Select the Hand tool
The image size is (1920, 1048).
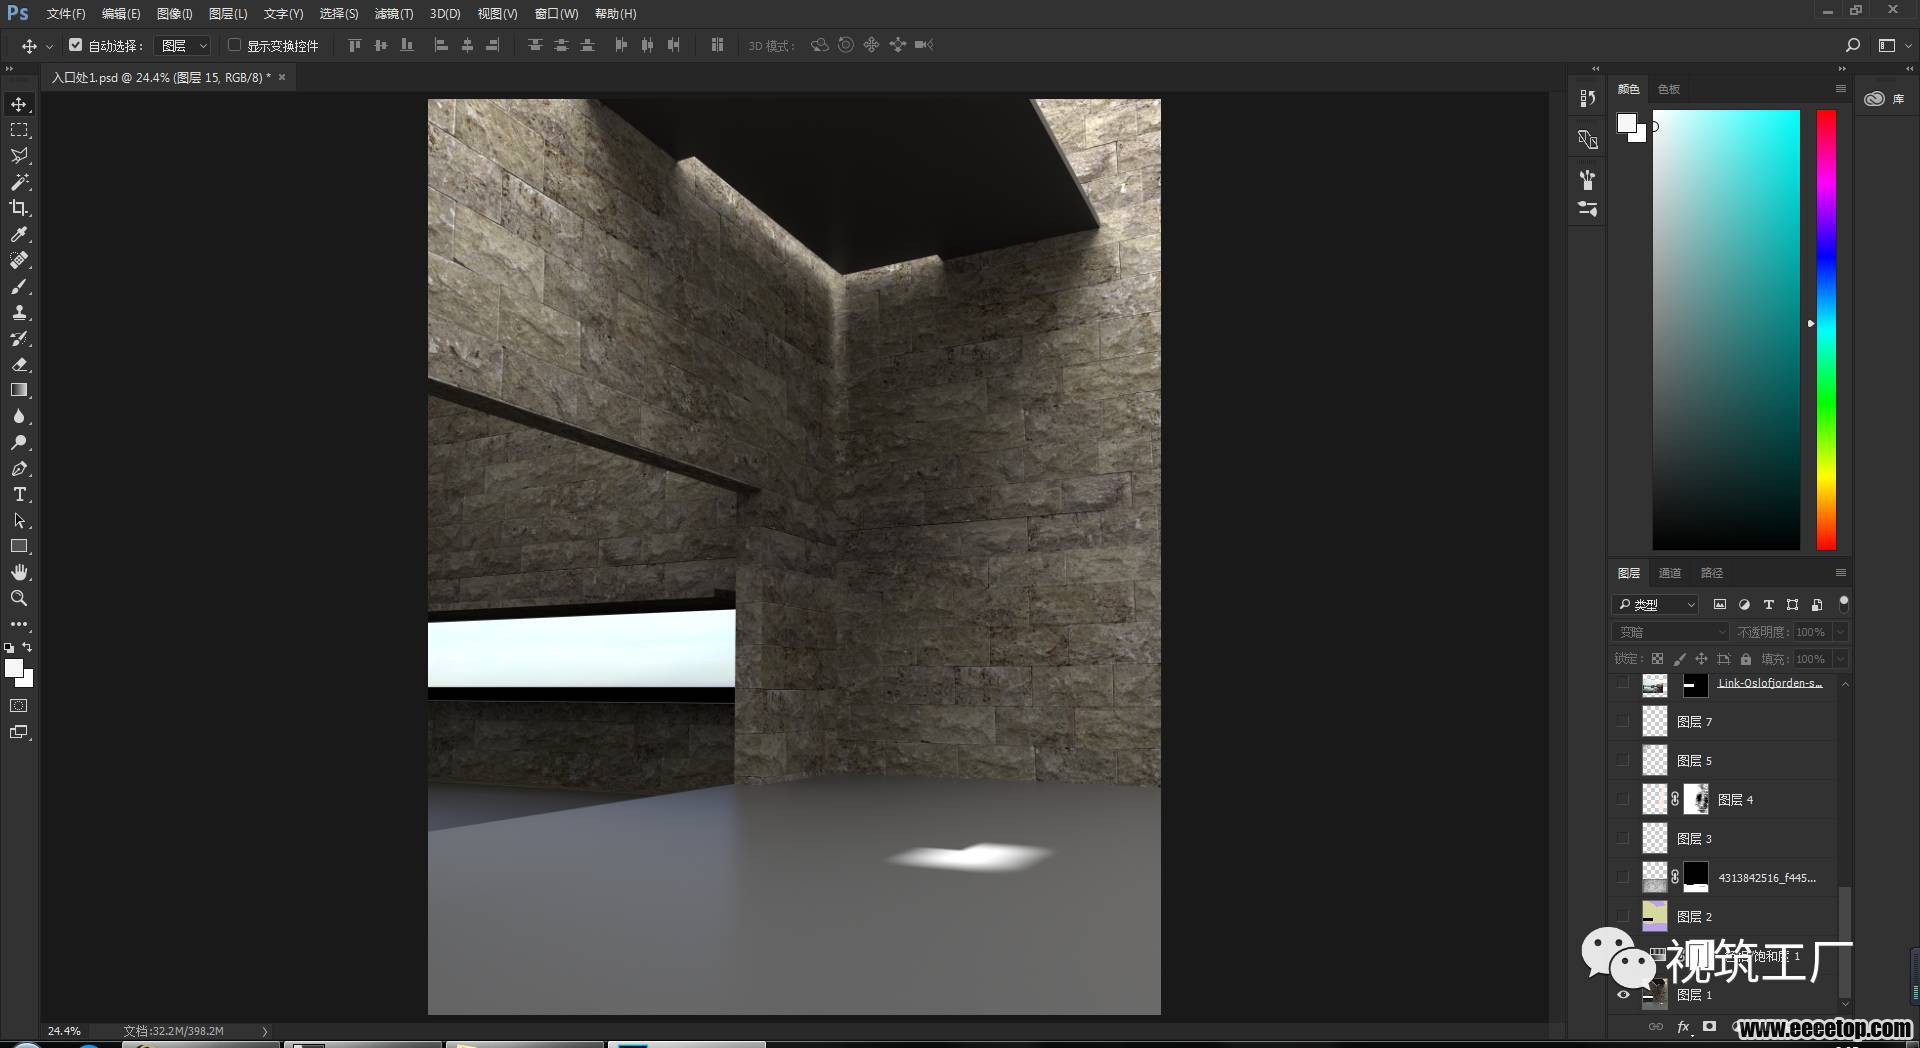pyautogui.click(x=19, y=572)
